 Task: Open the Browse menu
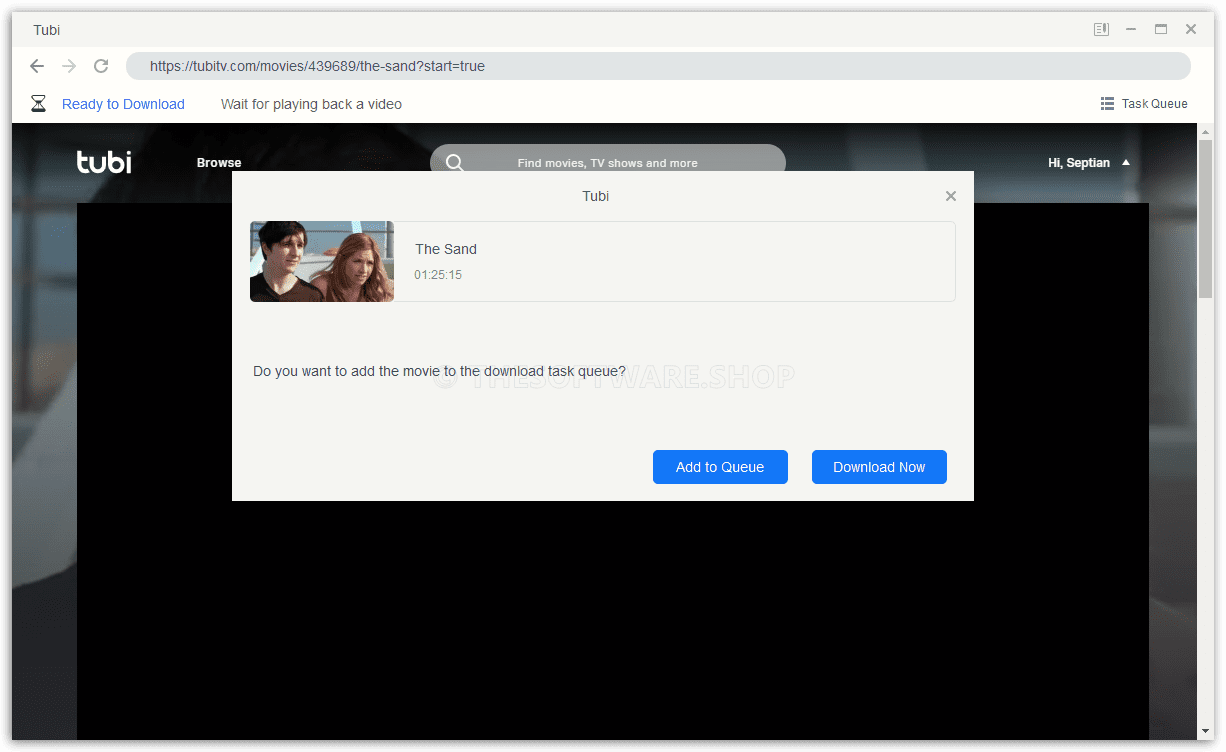tap(219, 163)
